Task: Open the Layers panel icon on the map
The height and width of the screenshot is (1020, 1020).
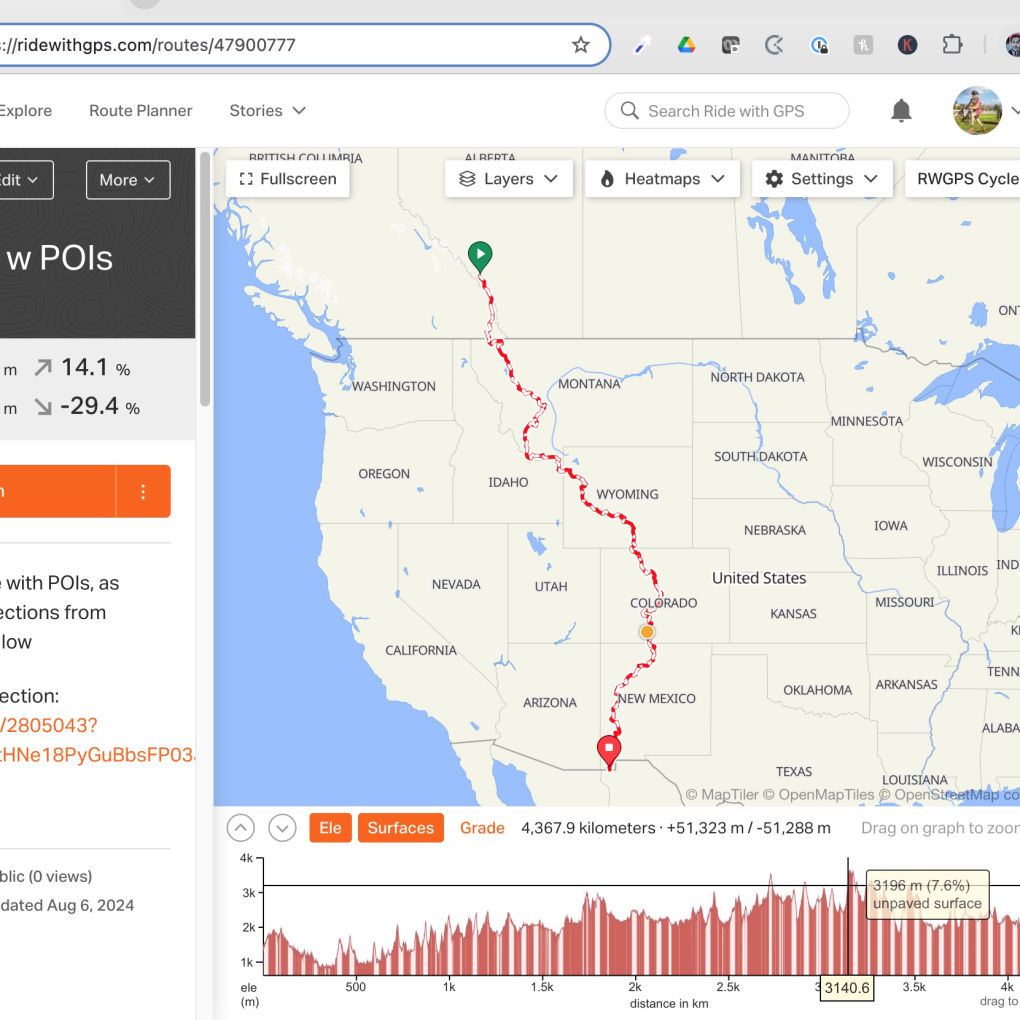Action: 466,178
